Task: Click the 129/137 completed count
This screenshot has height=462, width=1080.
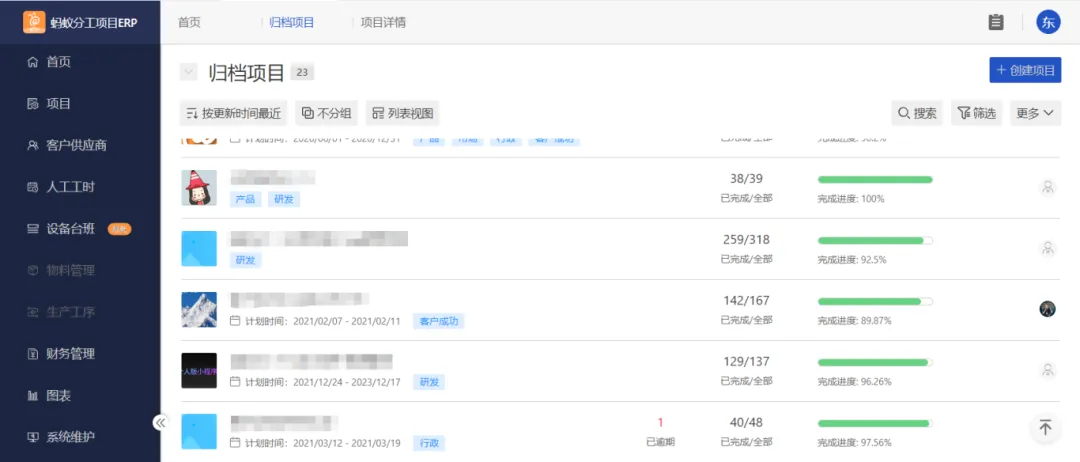Action: pos(747,361)
